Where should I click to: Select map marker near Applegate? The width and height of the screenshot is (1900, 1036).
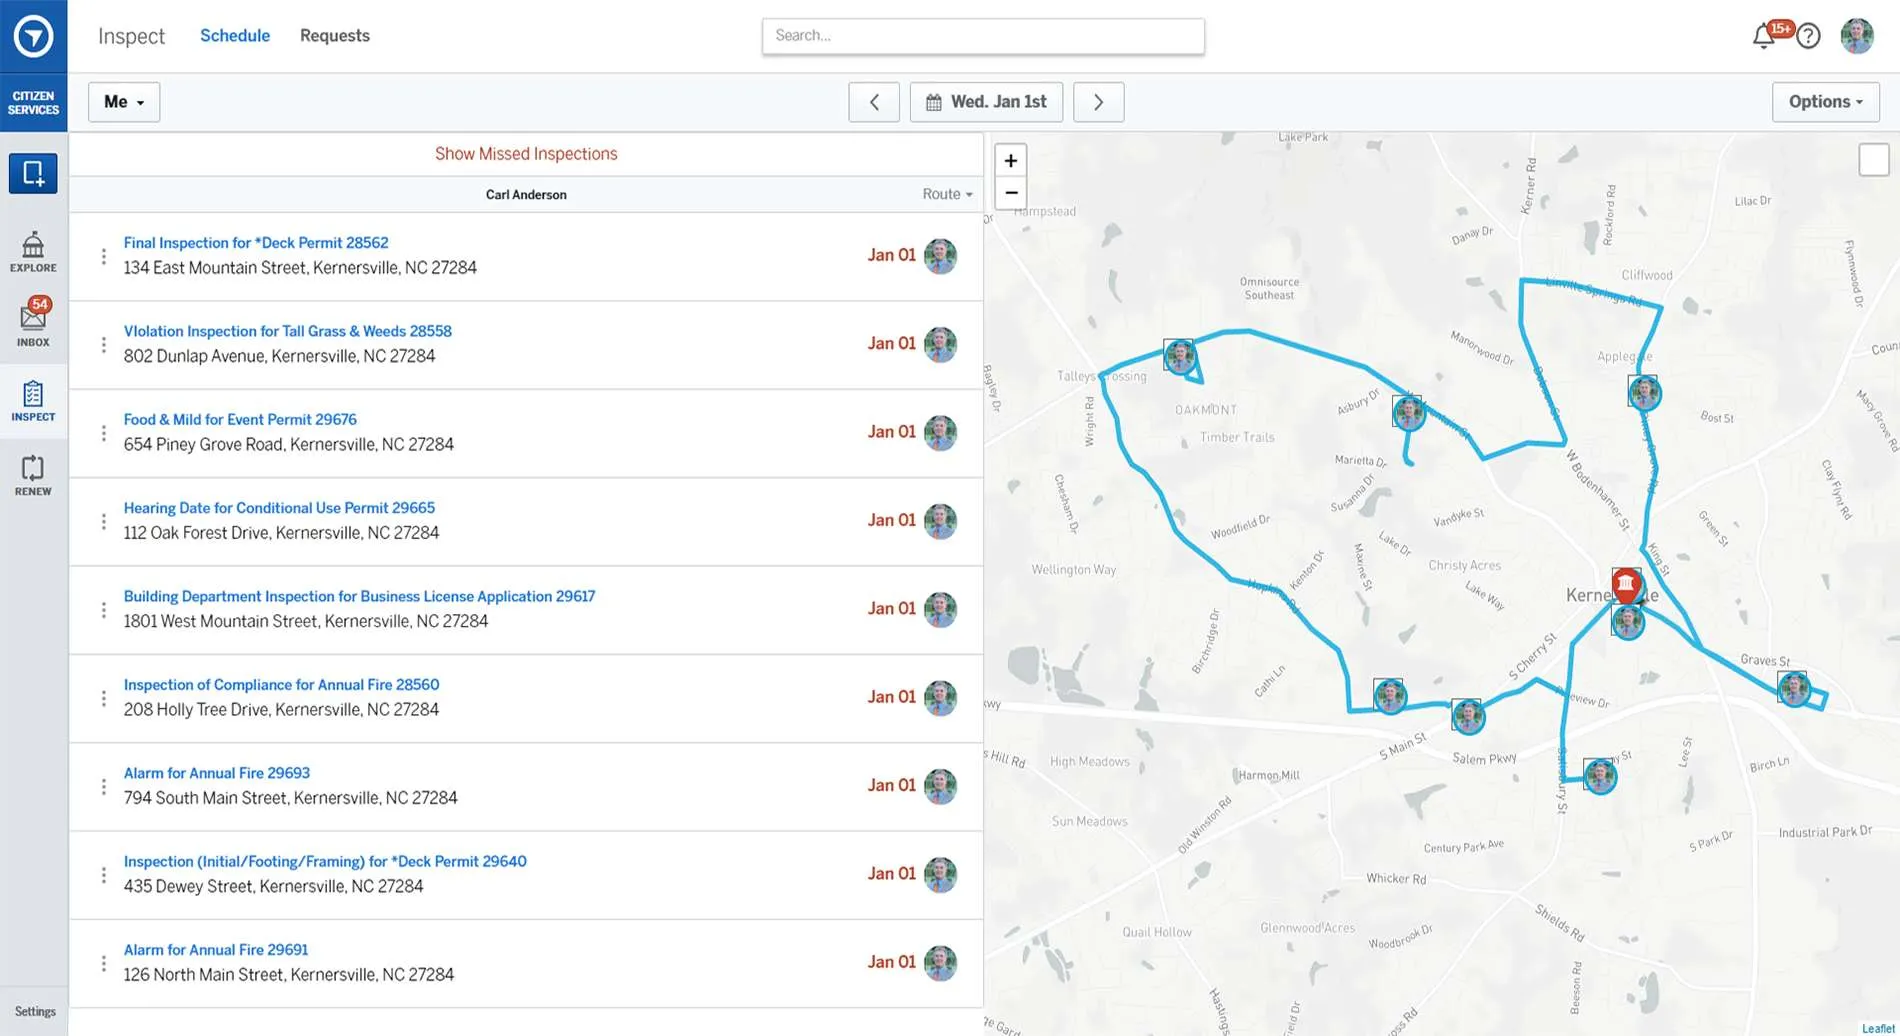[1644, 392]
